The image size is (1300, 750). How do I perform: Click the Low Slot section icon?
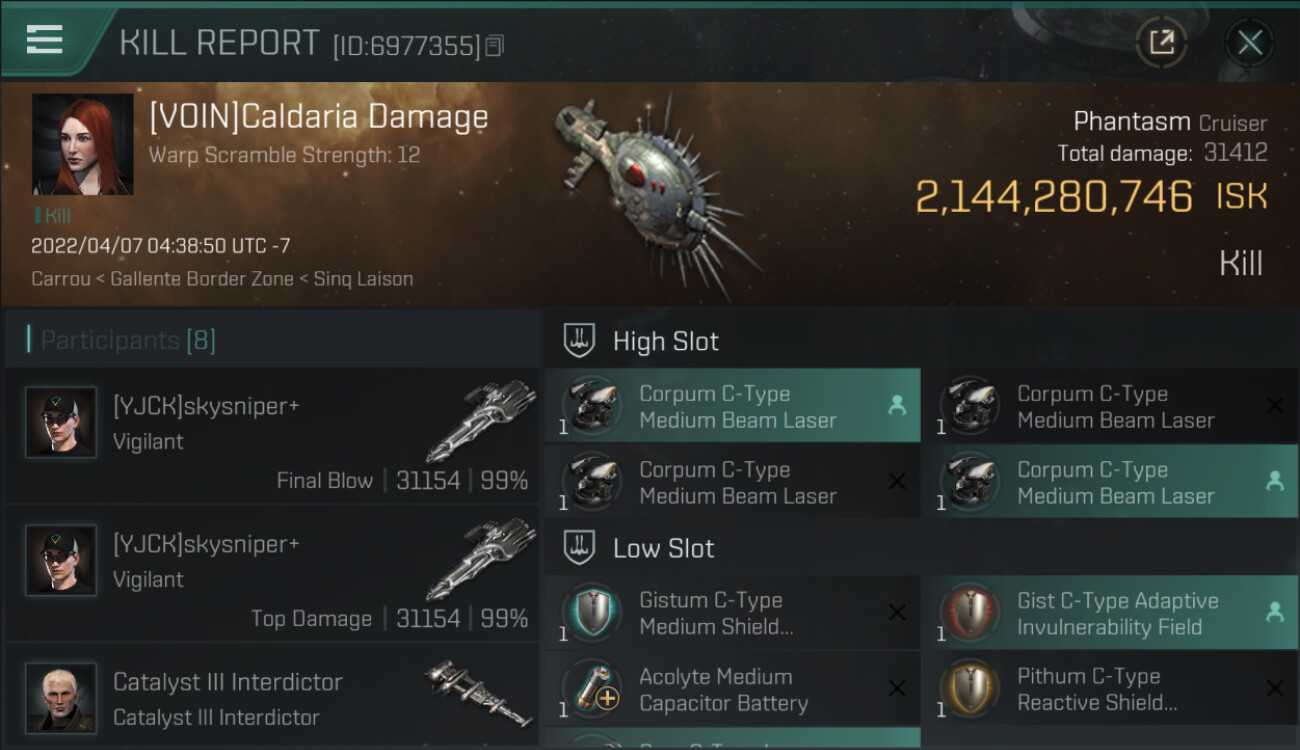tap(580, 548)
